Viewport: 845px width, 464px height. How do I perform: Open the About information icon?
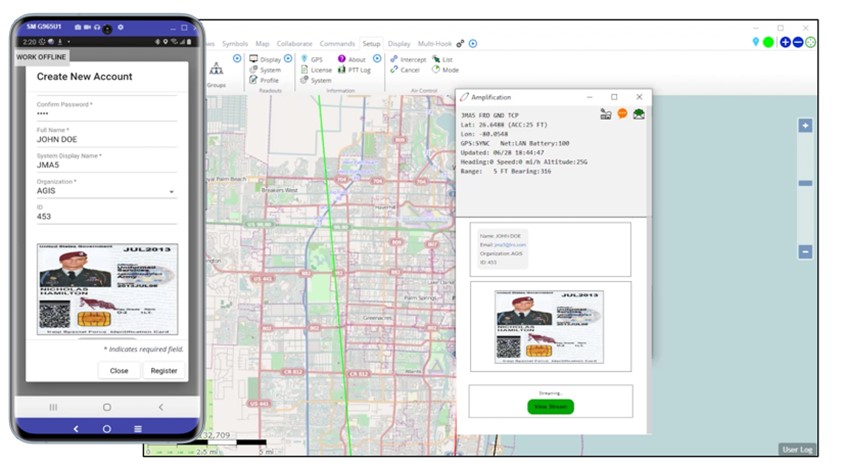pos(342,60)
